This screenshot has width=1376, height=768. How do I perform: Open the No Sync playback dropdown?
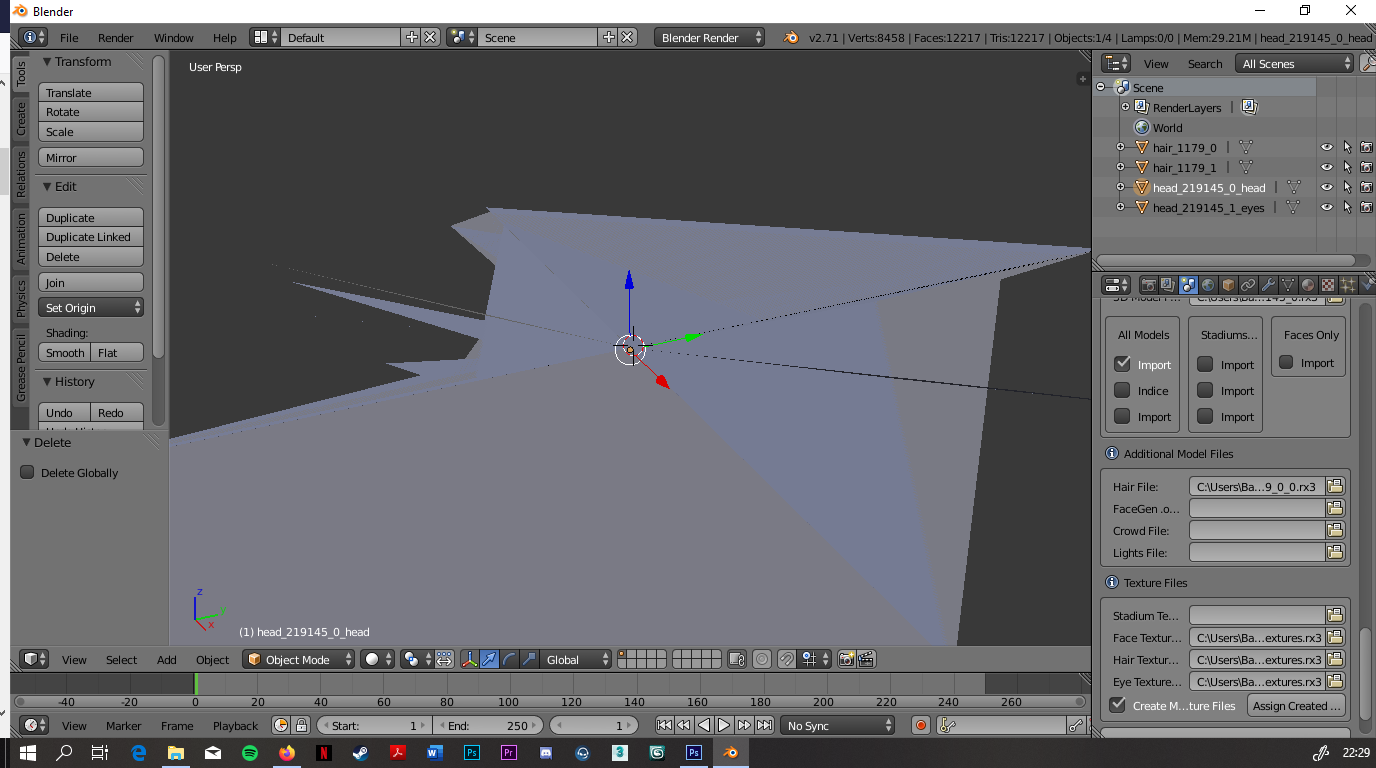click(x=838, y=725)
